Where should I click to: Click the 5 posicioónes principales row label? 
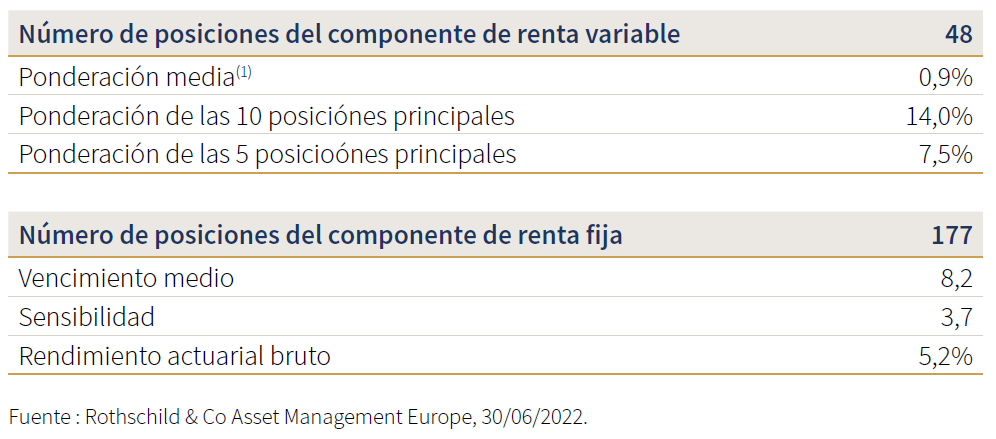[x=267, y=155]
